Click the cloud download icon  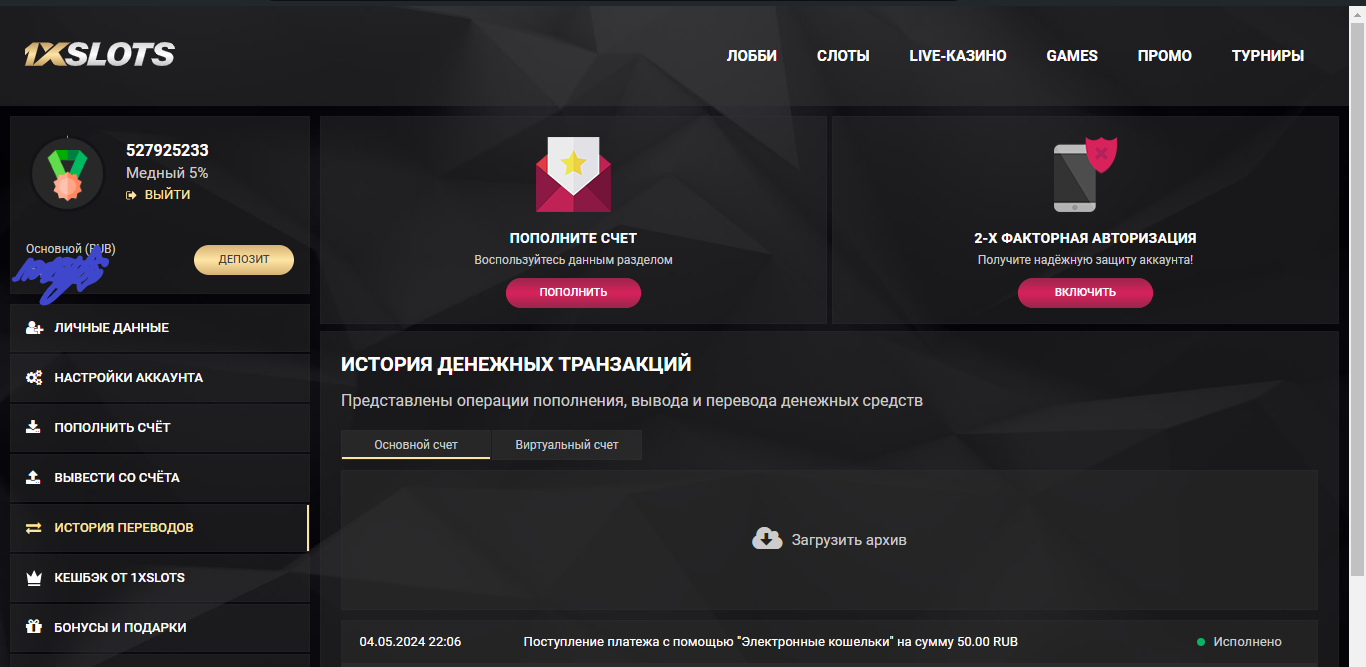coord(767,539)
